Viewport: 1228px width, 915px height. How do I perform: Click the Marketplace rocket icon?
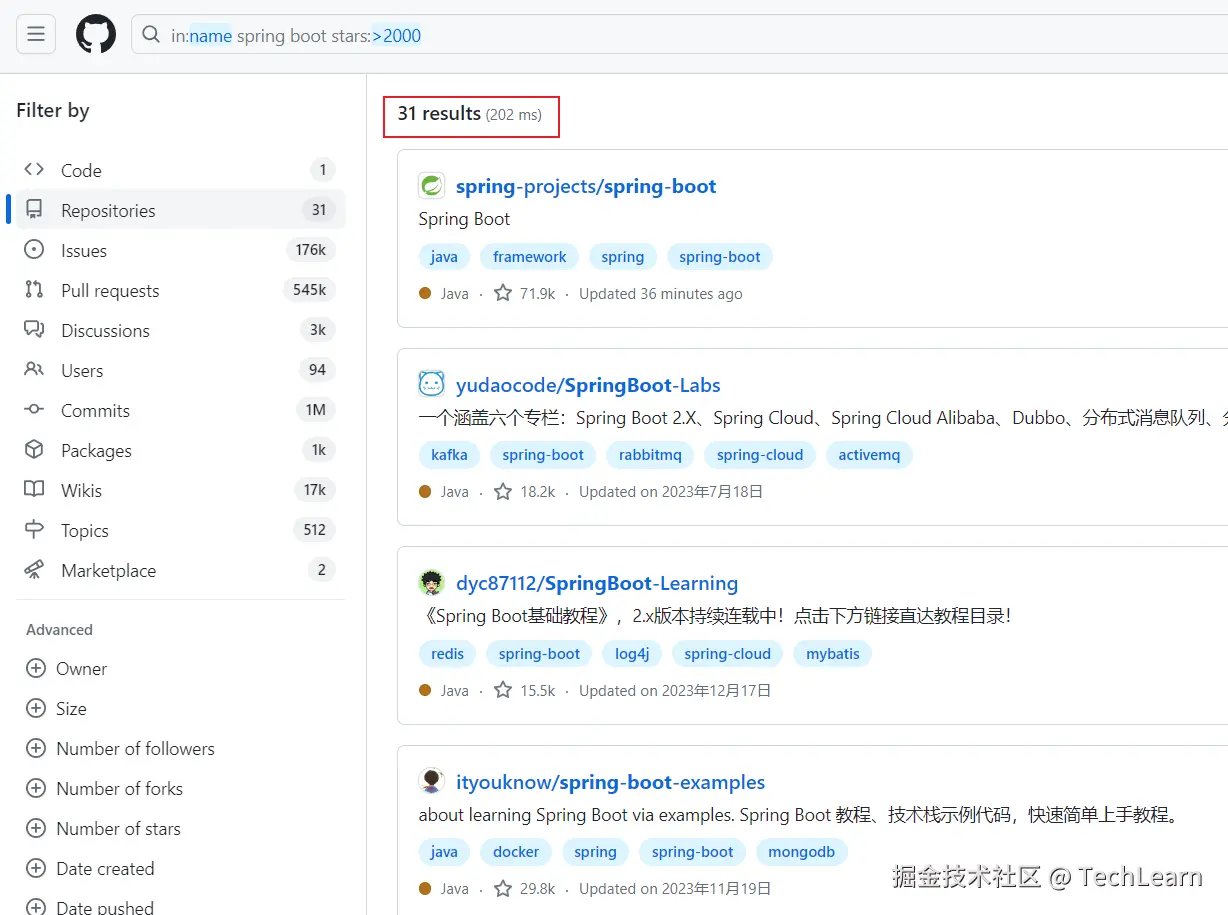[x=34, y=570]
